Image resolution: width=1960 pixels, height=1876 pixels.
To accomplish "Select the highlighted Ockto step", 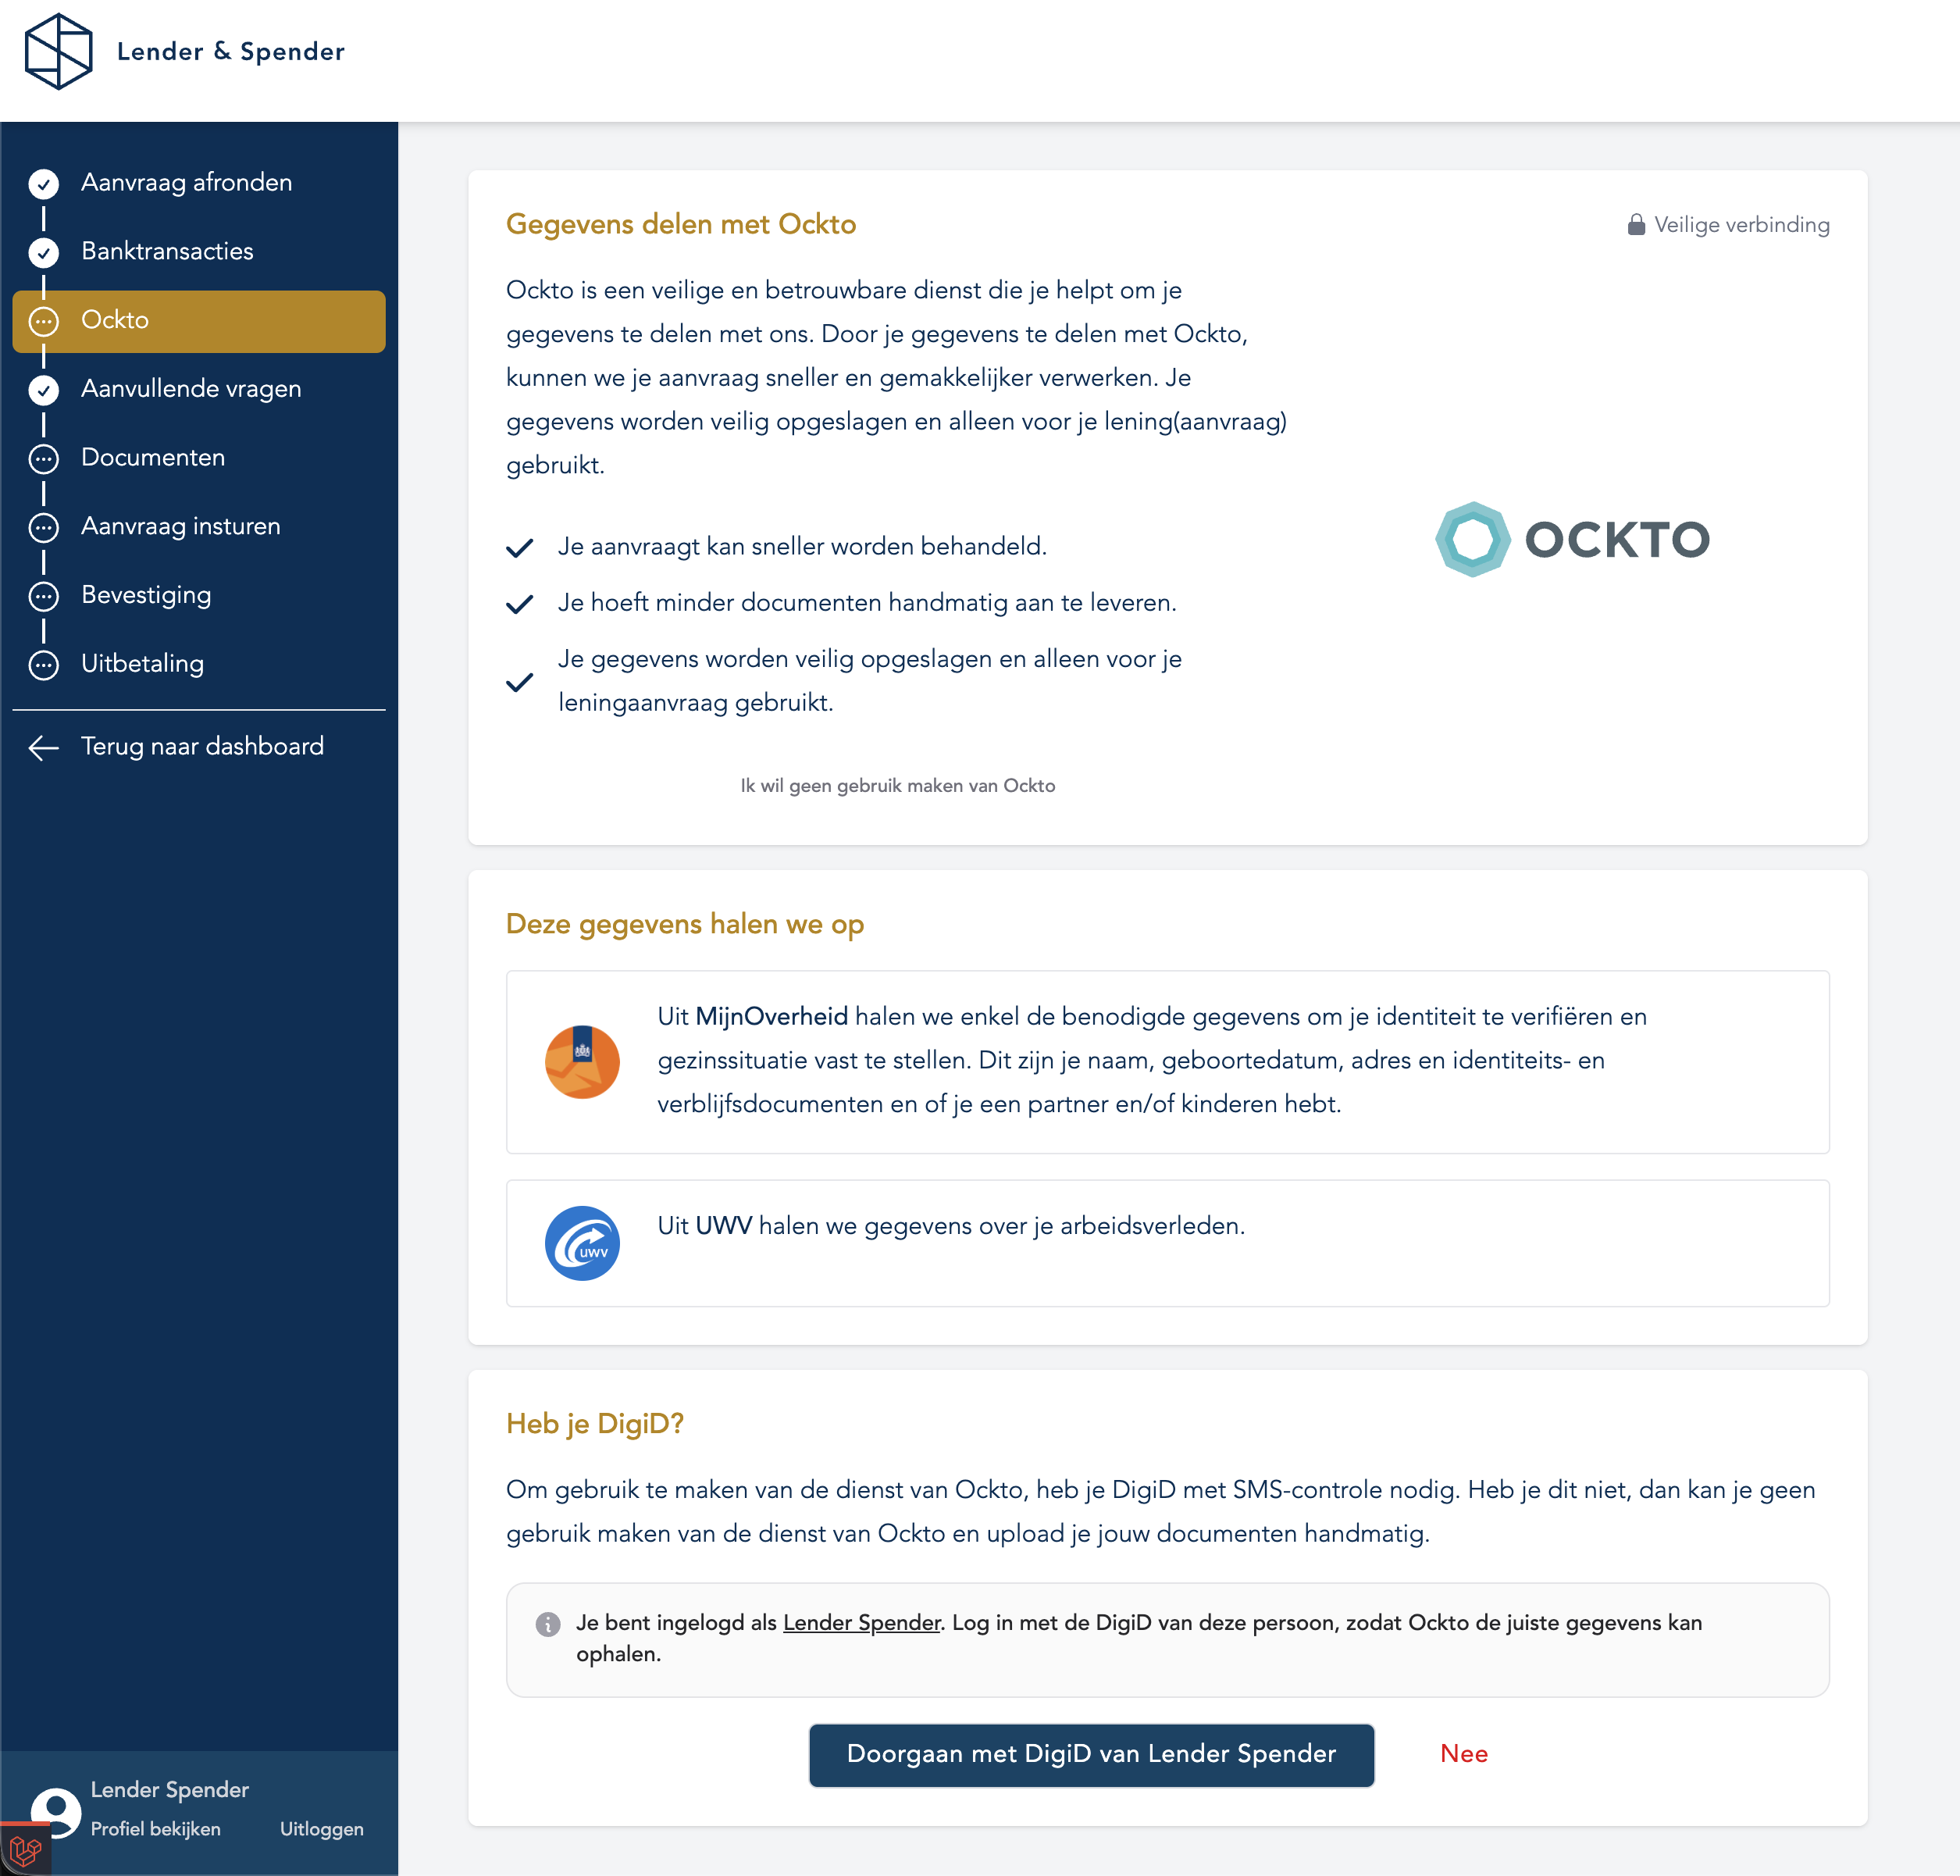I will 199,321.
